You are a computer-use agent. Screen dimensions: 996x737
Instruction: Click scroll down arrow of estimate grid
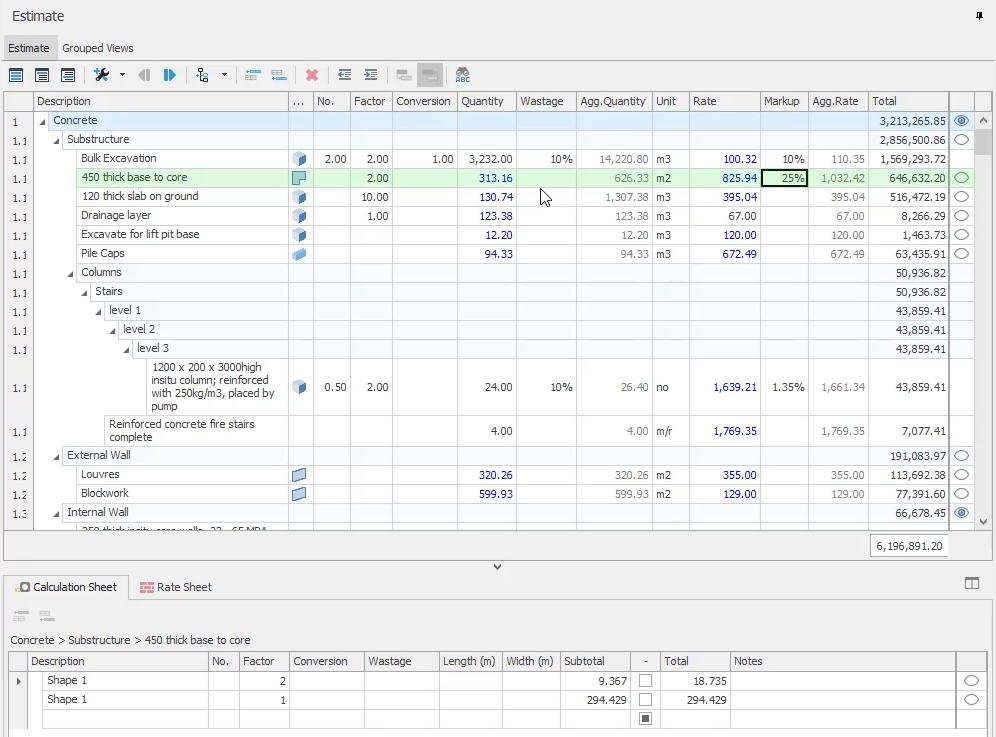(983, 522)
